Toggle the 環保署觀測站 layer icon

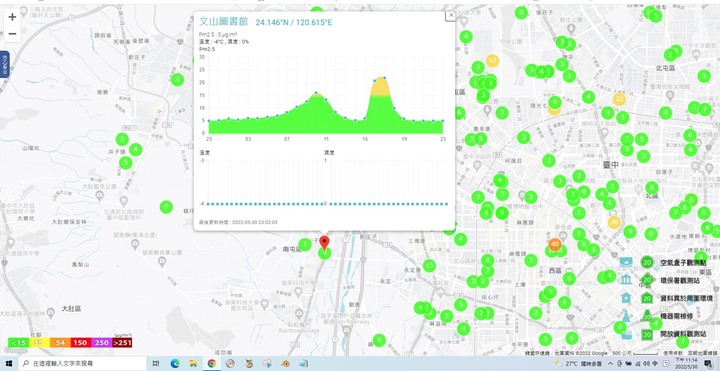coord(626,280)
